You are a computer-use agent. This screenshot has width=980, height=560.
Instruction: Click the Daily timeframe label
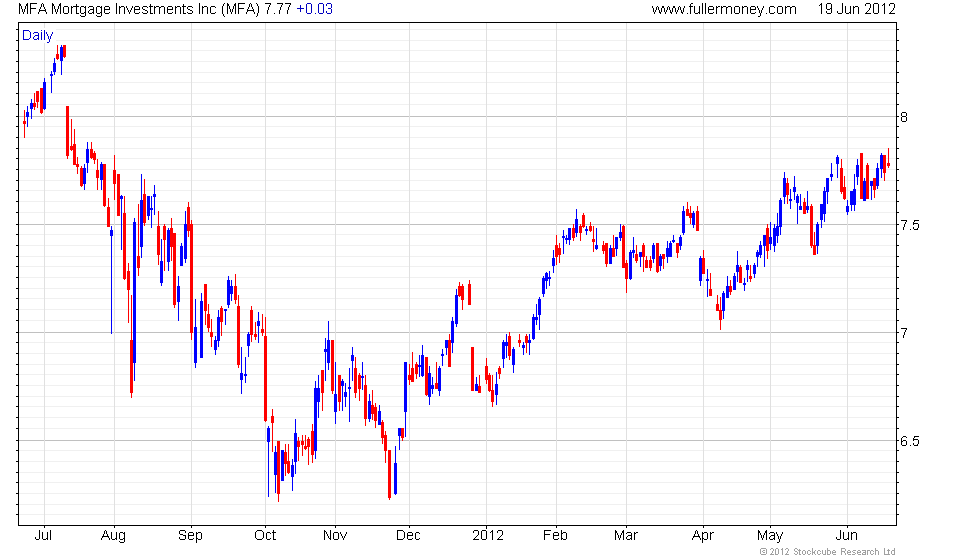click(38, 36)
